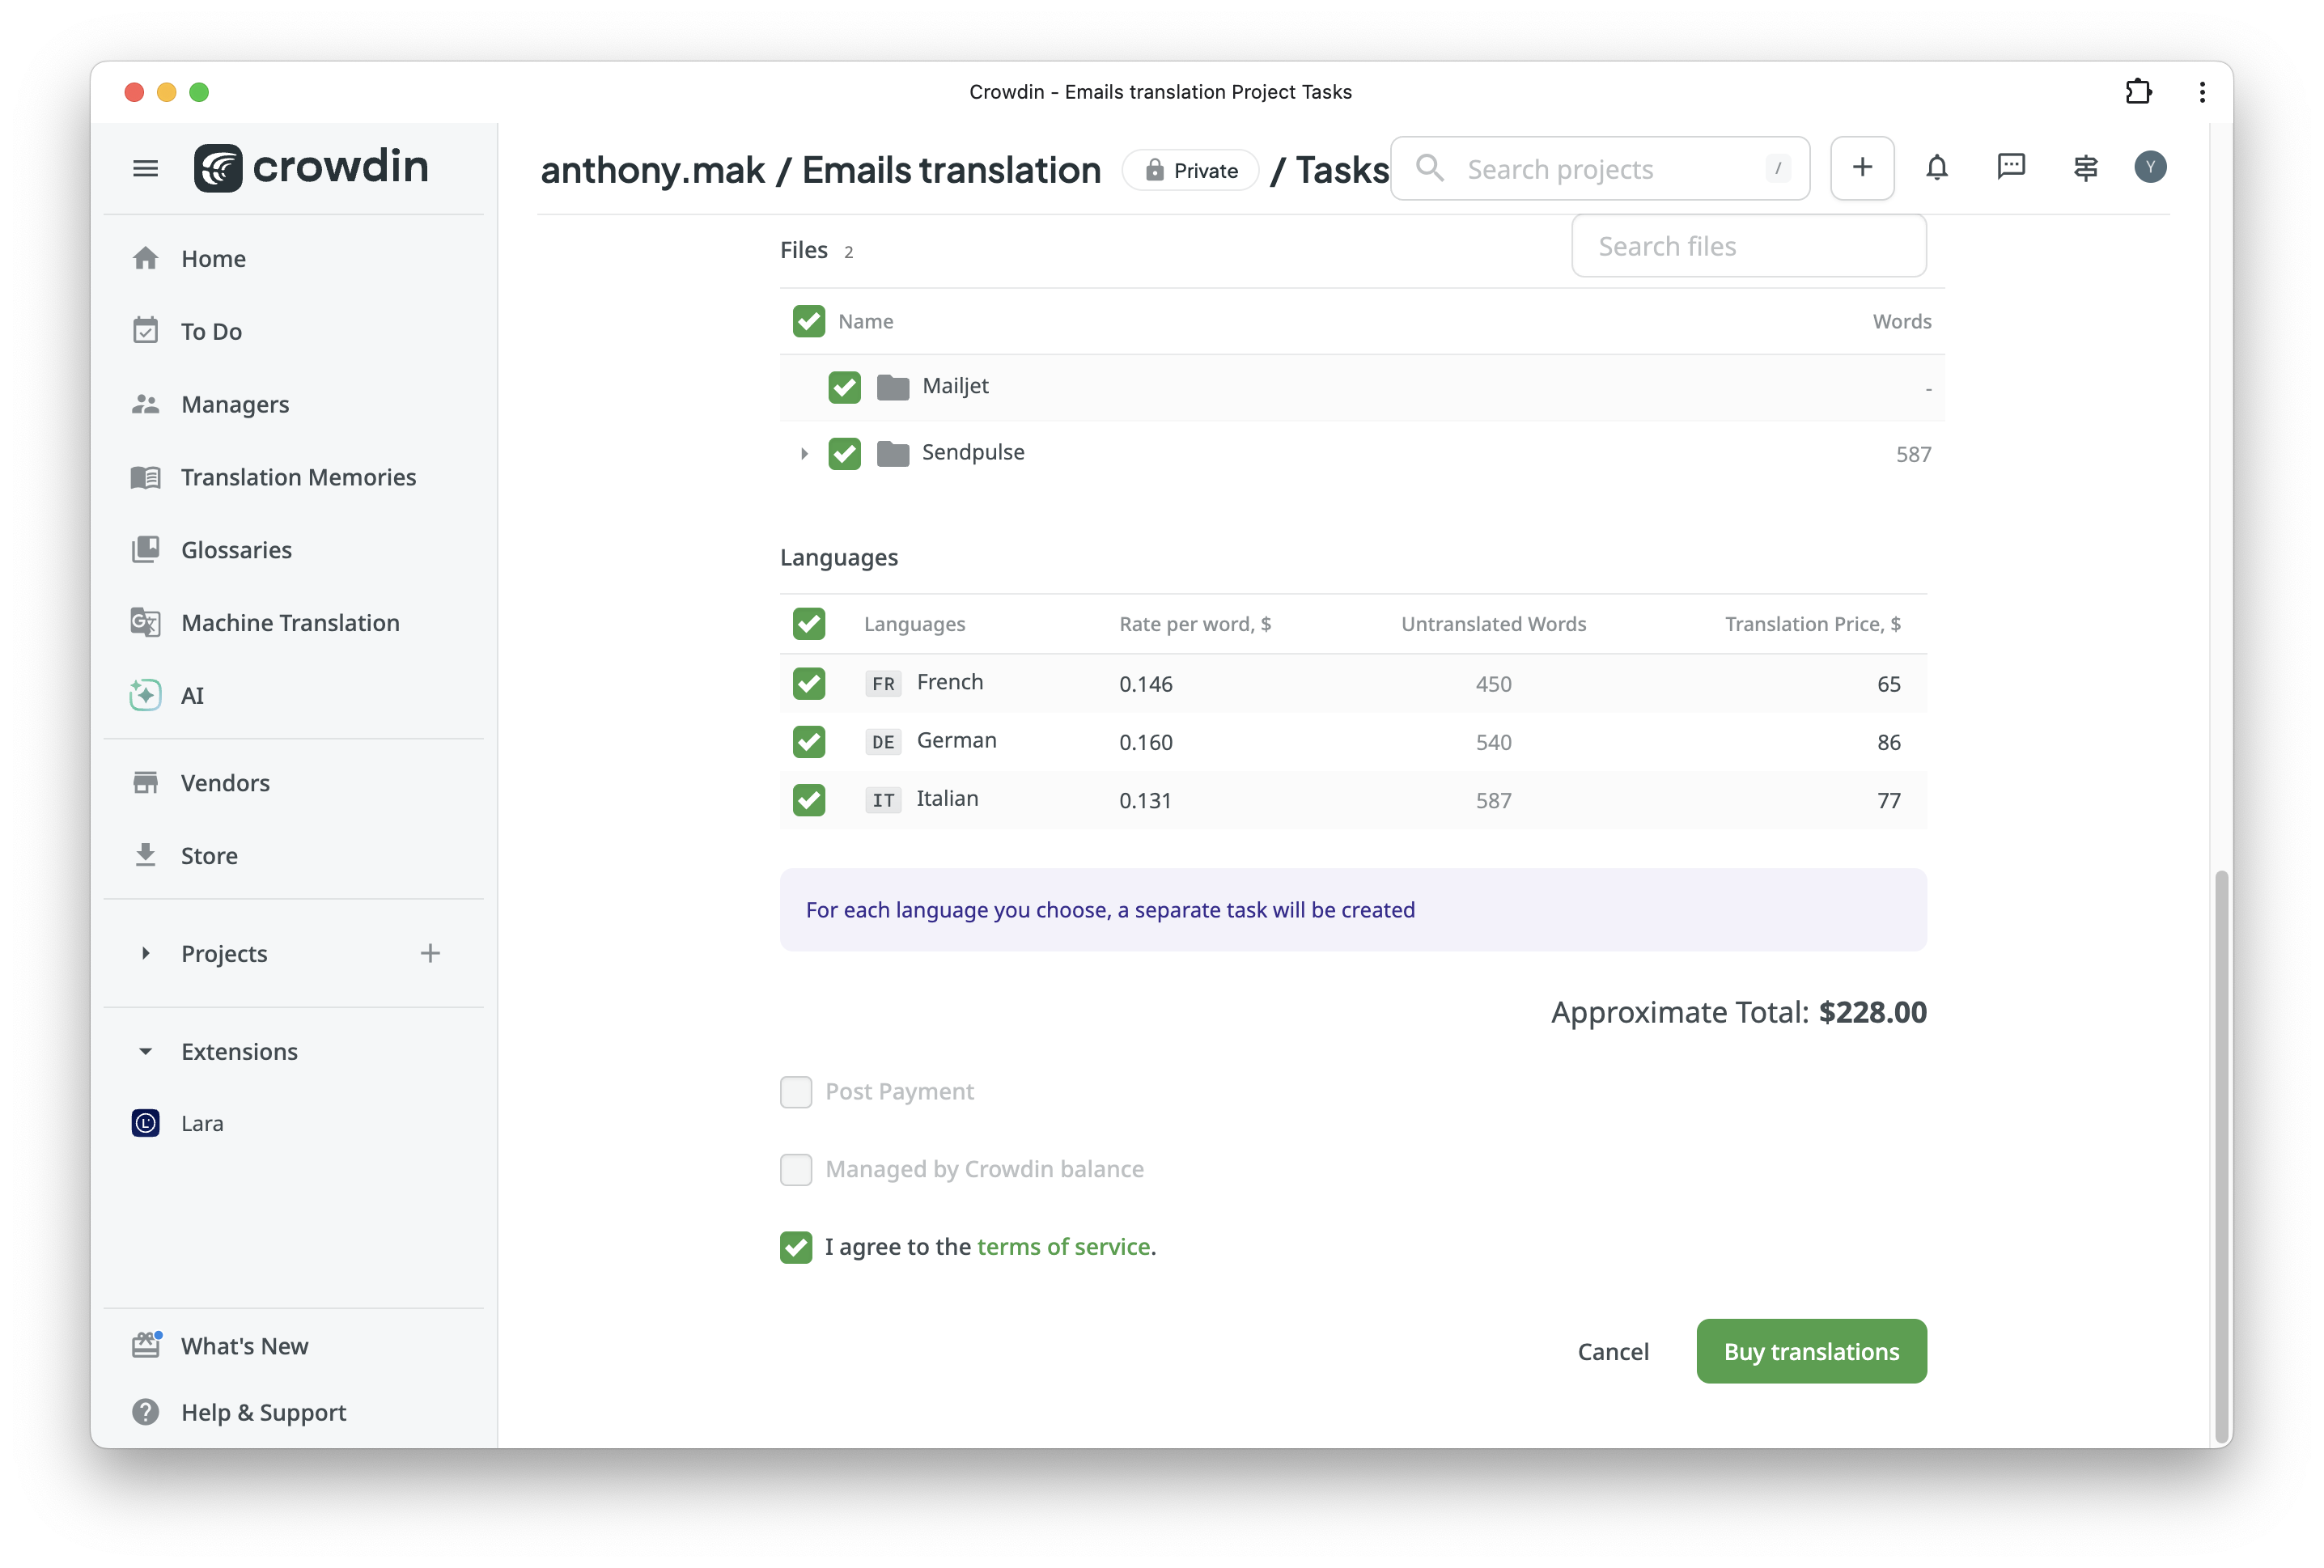The height and width of the screenshot is (1568, 2324).
Task: Click the browser extensions puzzle icon
Action: 2137,92
